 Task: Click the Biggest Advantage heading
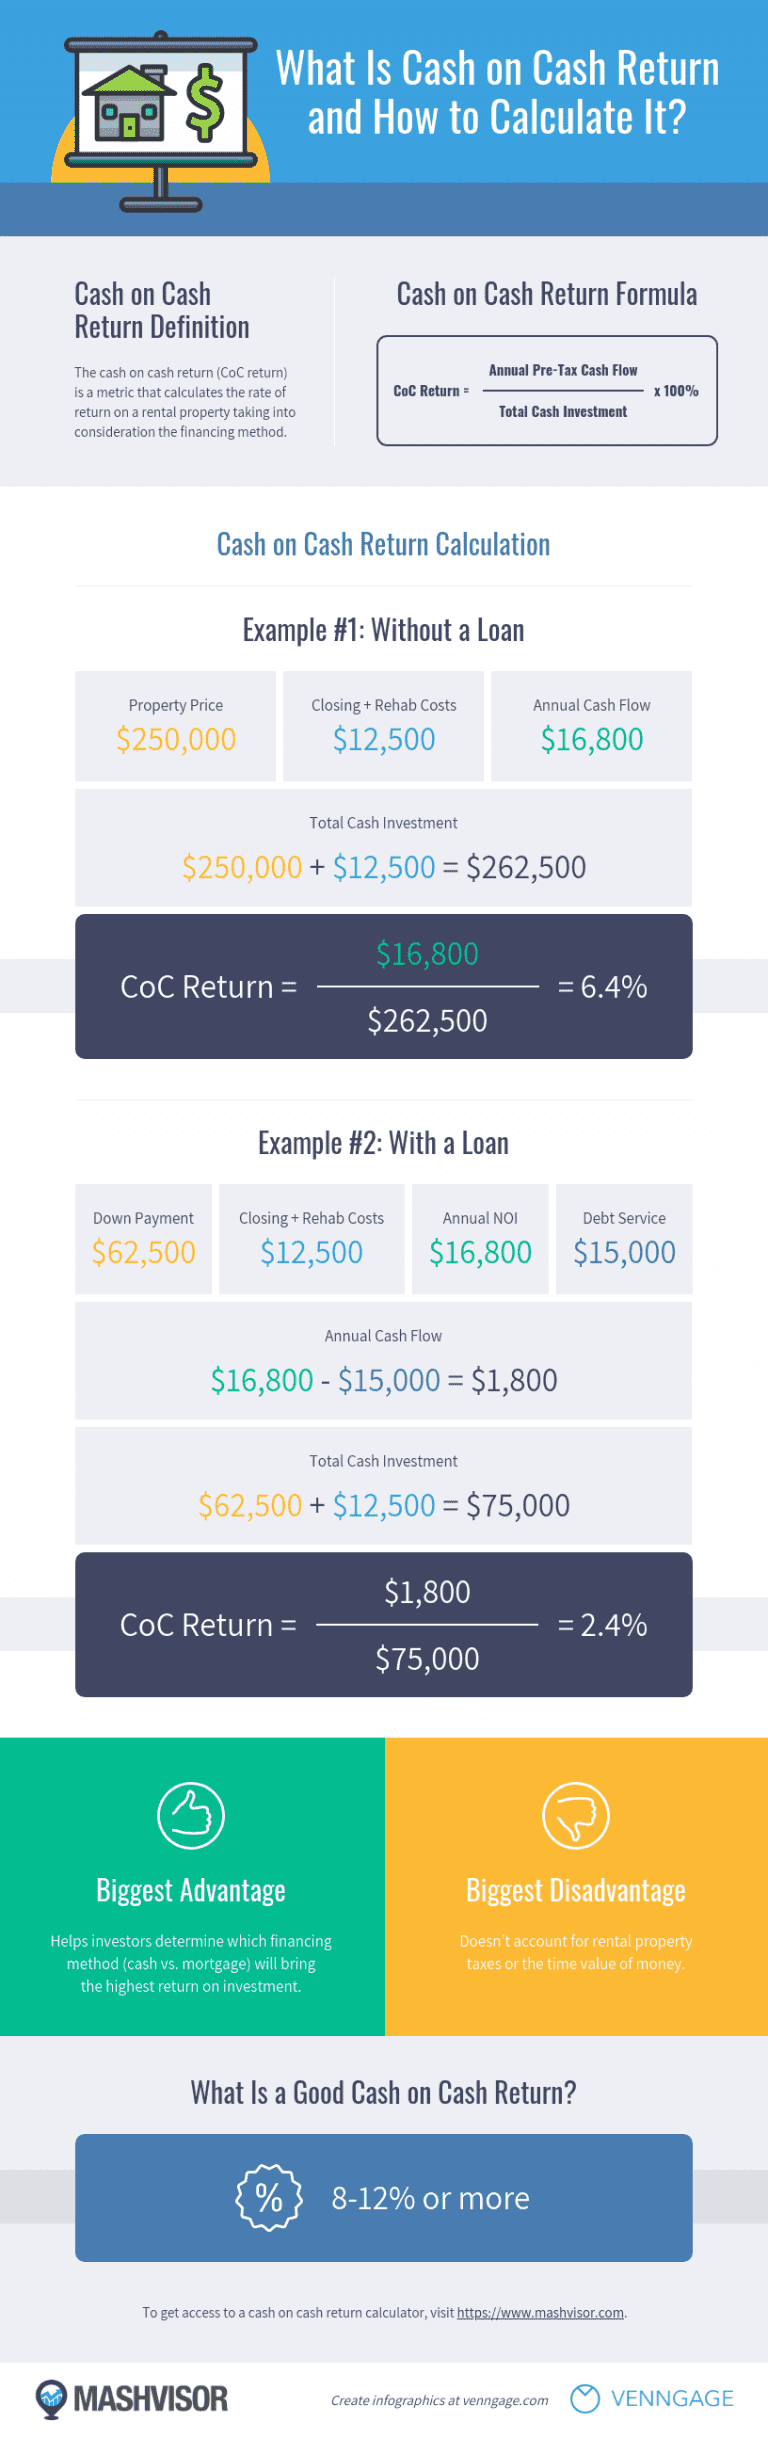click(191, 1890)
